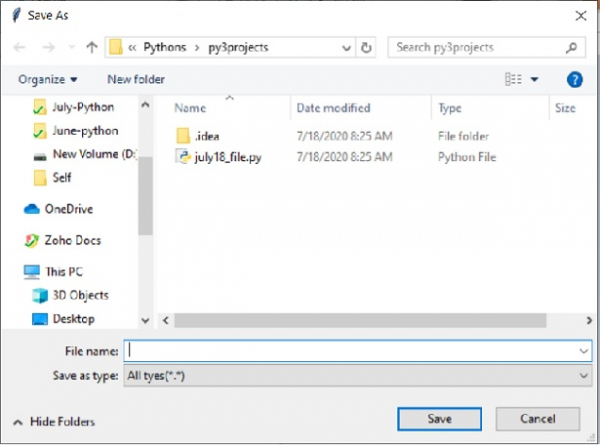Click the change view layout icon
The height and width of the screenshot is (447, 600).
tap(514, 79)
